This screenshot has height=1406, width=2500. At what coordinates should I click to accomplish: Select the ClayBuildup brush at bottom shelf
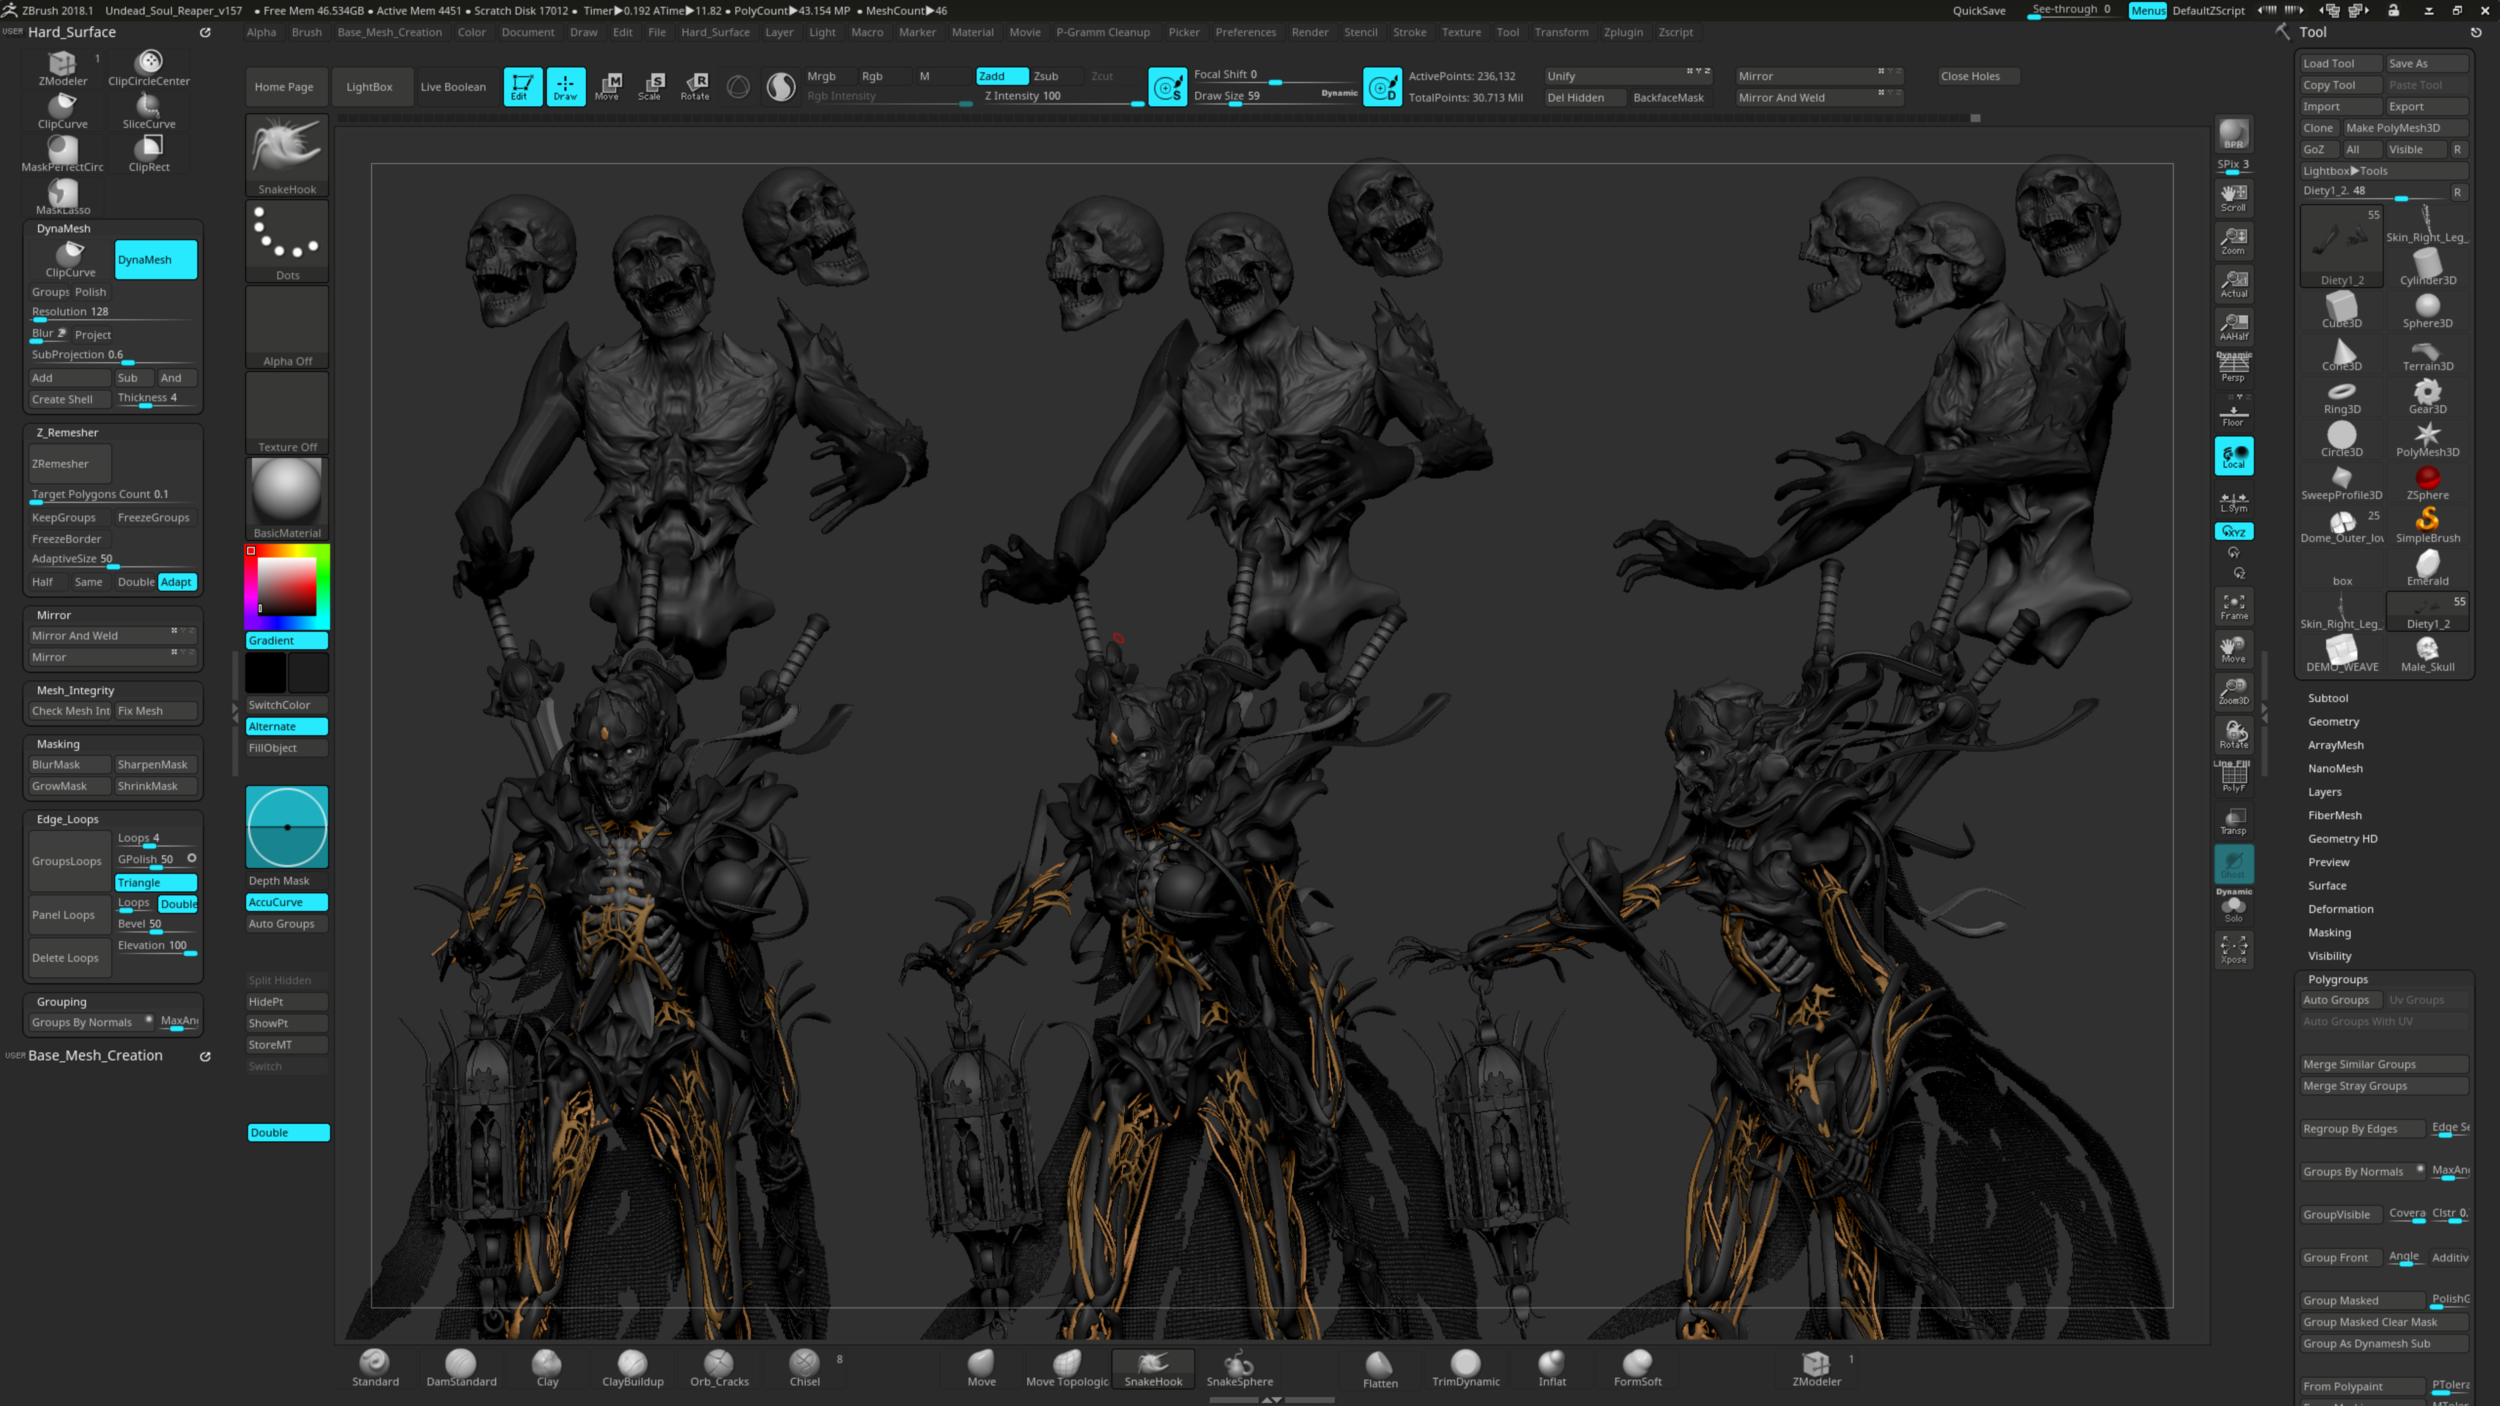[x=632, y=1367]
